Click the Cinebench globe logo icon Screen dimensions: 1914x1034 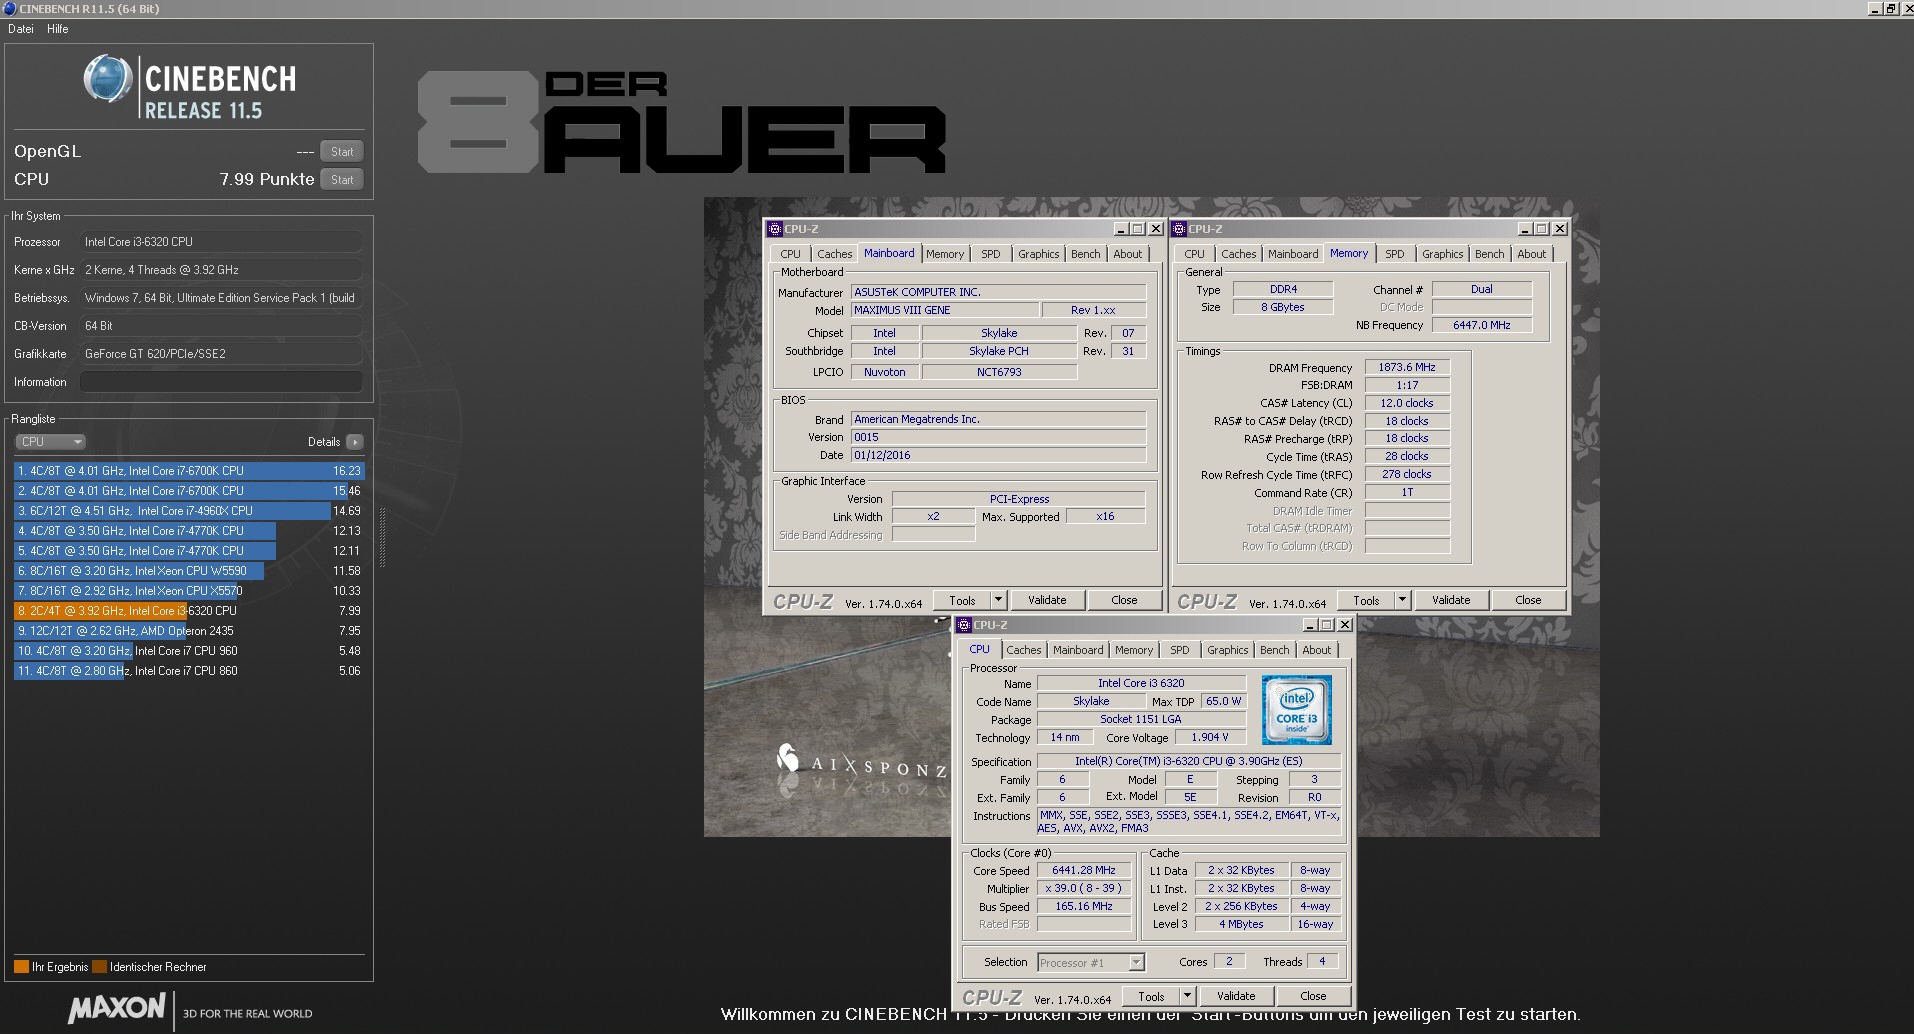[x=108, y=80]
